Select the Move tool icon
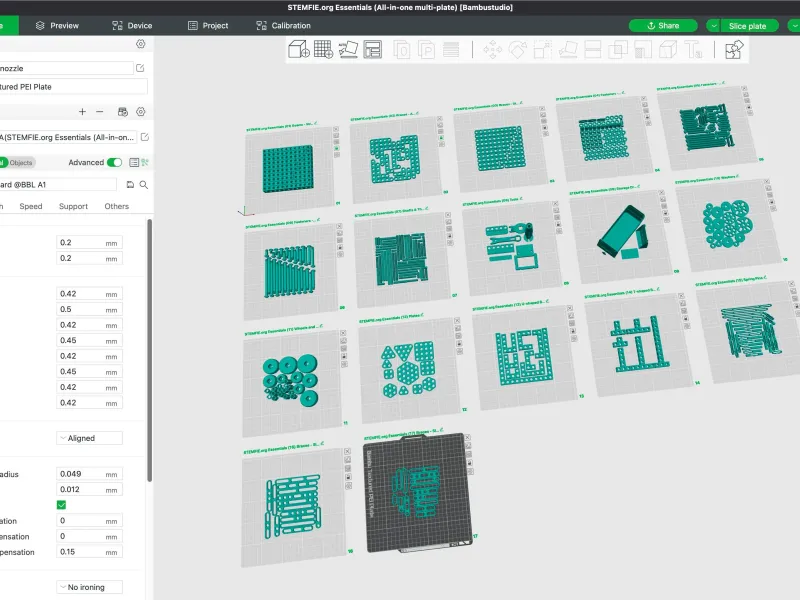The image size is (800, 600). click(x=492, y=50)
